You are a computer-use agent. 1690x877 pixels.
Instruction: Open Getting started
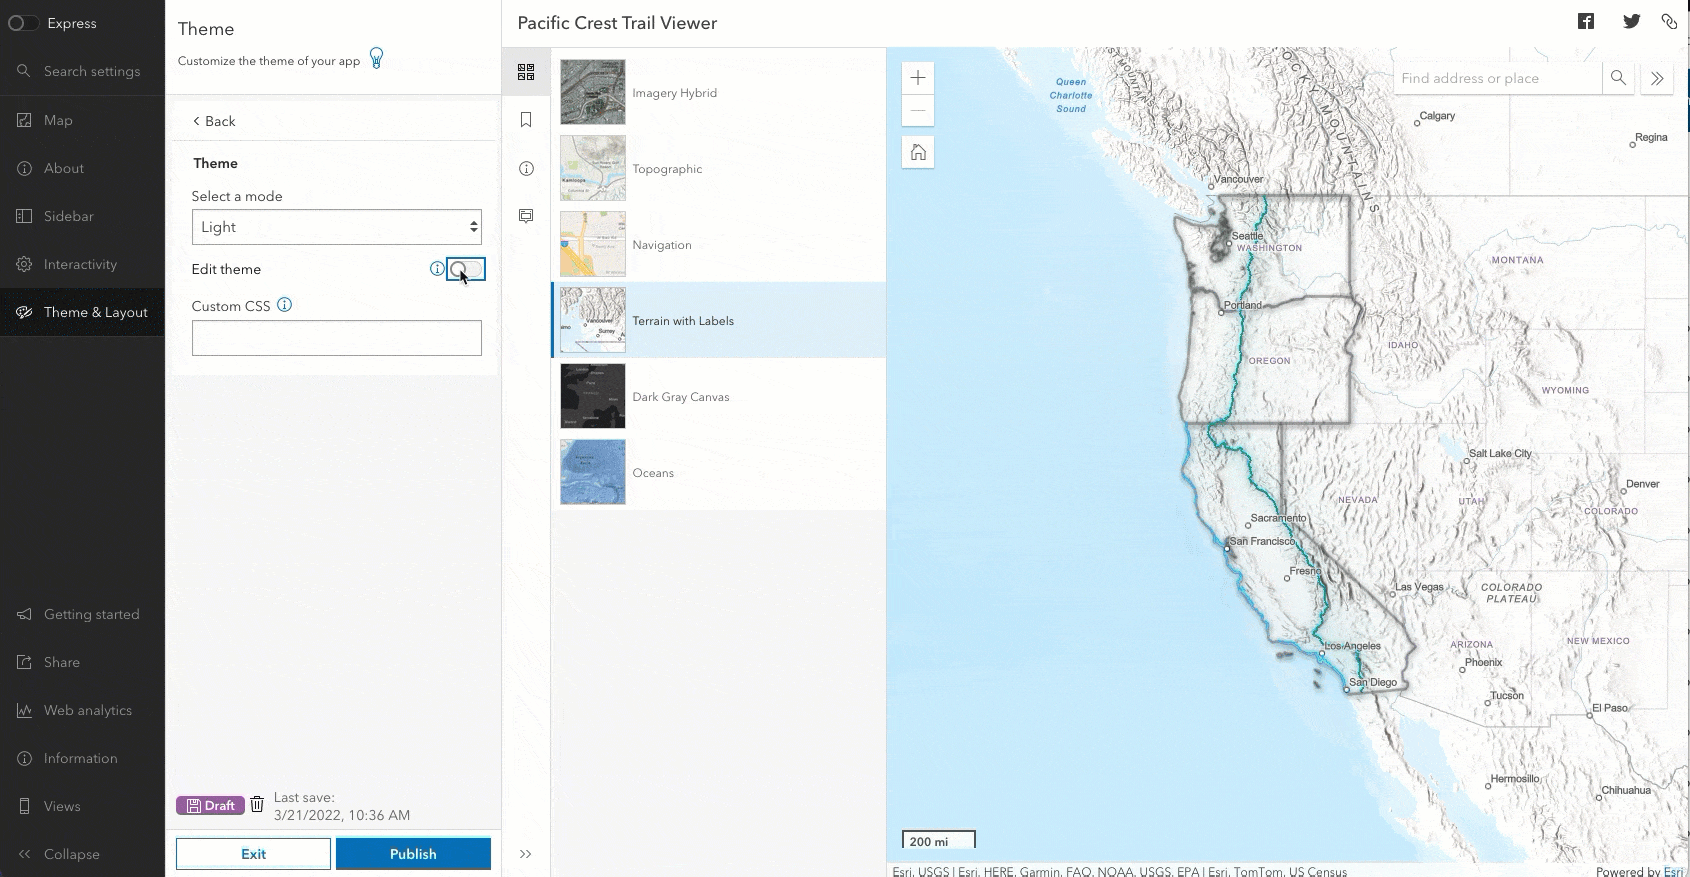(82, 614)
